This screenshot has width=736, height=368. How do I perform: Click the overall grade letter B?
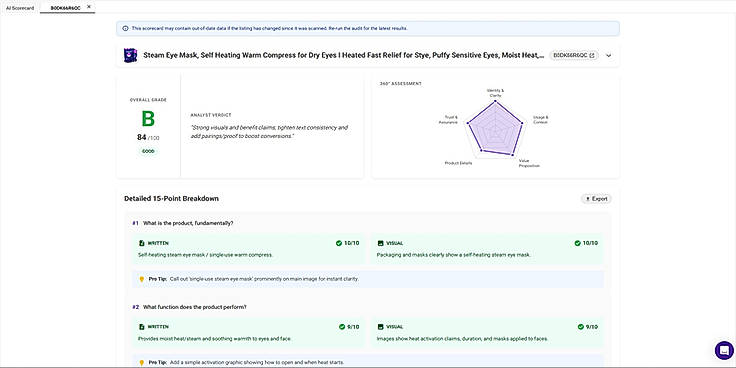point(148,119)
